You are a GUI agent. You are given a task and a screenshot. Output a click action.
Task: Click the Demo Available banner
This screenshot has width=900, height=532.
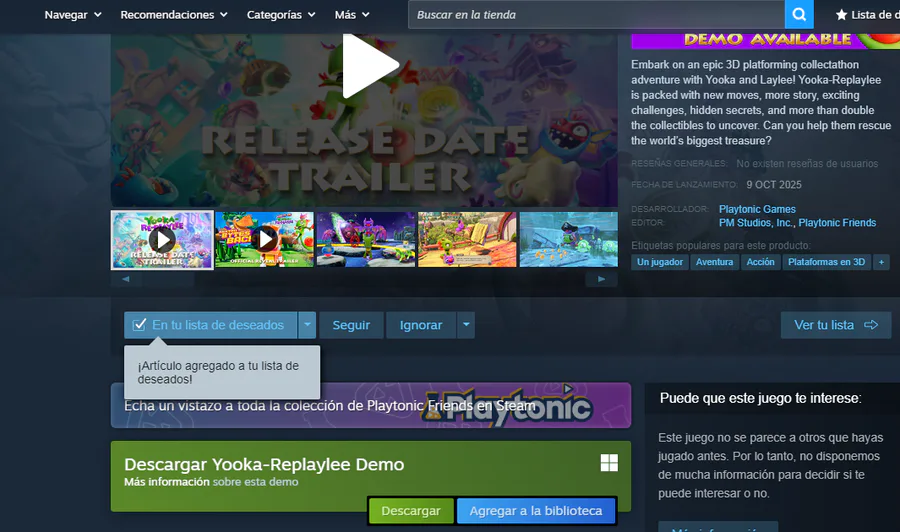pos(766,40)
